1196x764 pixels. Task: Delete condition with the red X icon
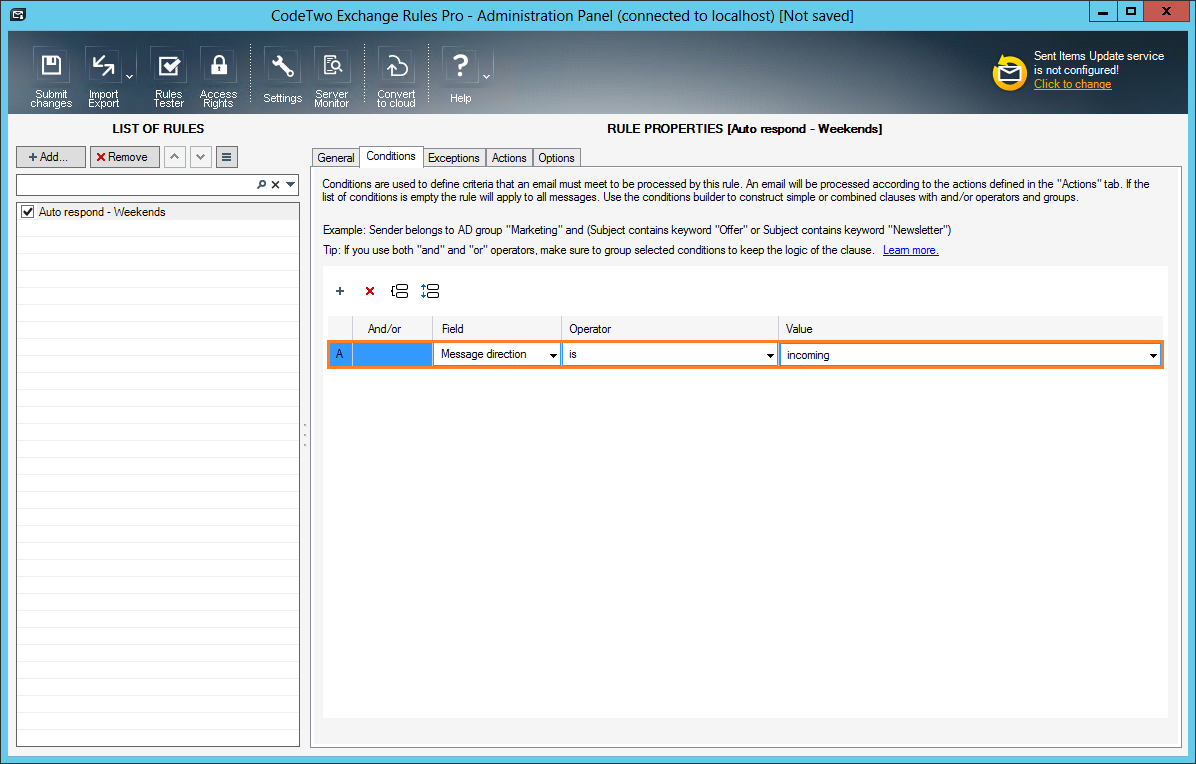coord(370,291)
